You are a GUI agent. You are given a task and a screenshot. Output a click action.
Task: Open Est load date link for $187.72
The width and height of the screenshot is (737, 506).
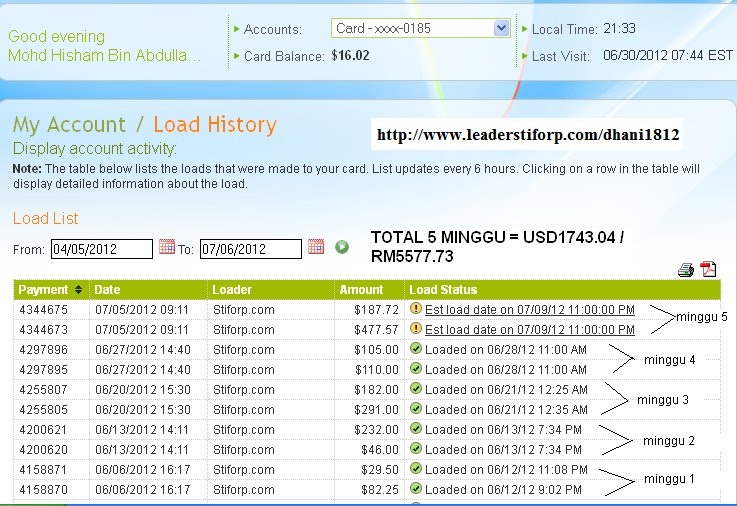[x=530, y=310]
